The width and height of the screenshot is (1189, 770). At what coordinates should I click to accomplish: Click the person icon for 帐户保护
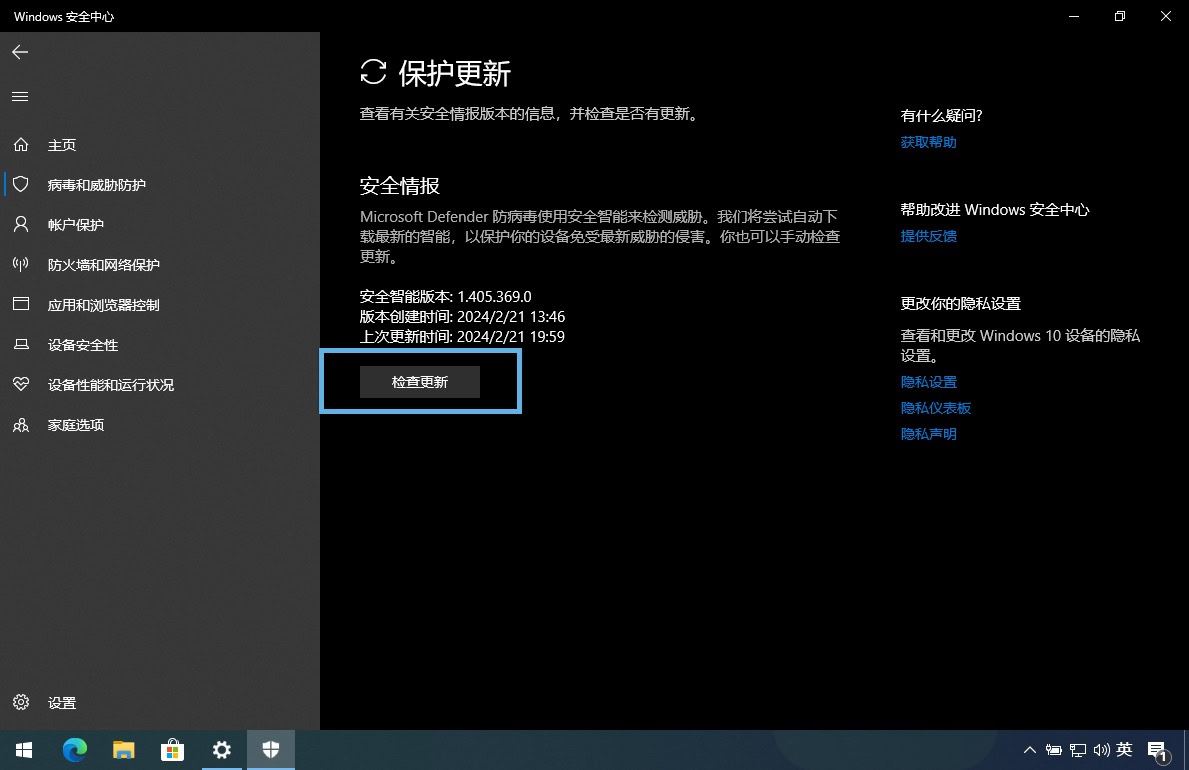(x=21, y=225)
